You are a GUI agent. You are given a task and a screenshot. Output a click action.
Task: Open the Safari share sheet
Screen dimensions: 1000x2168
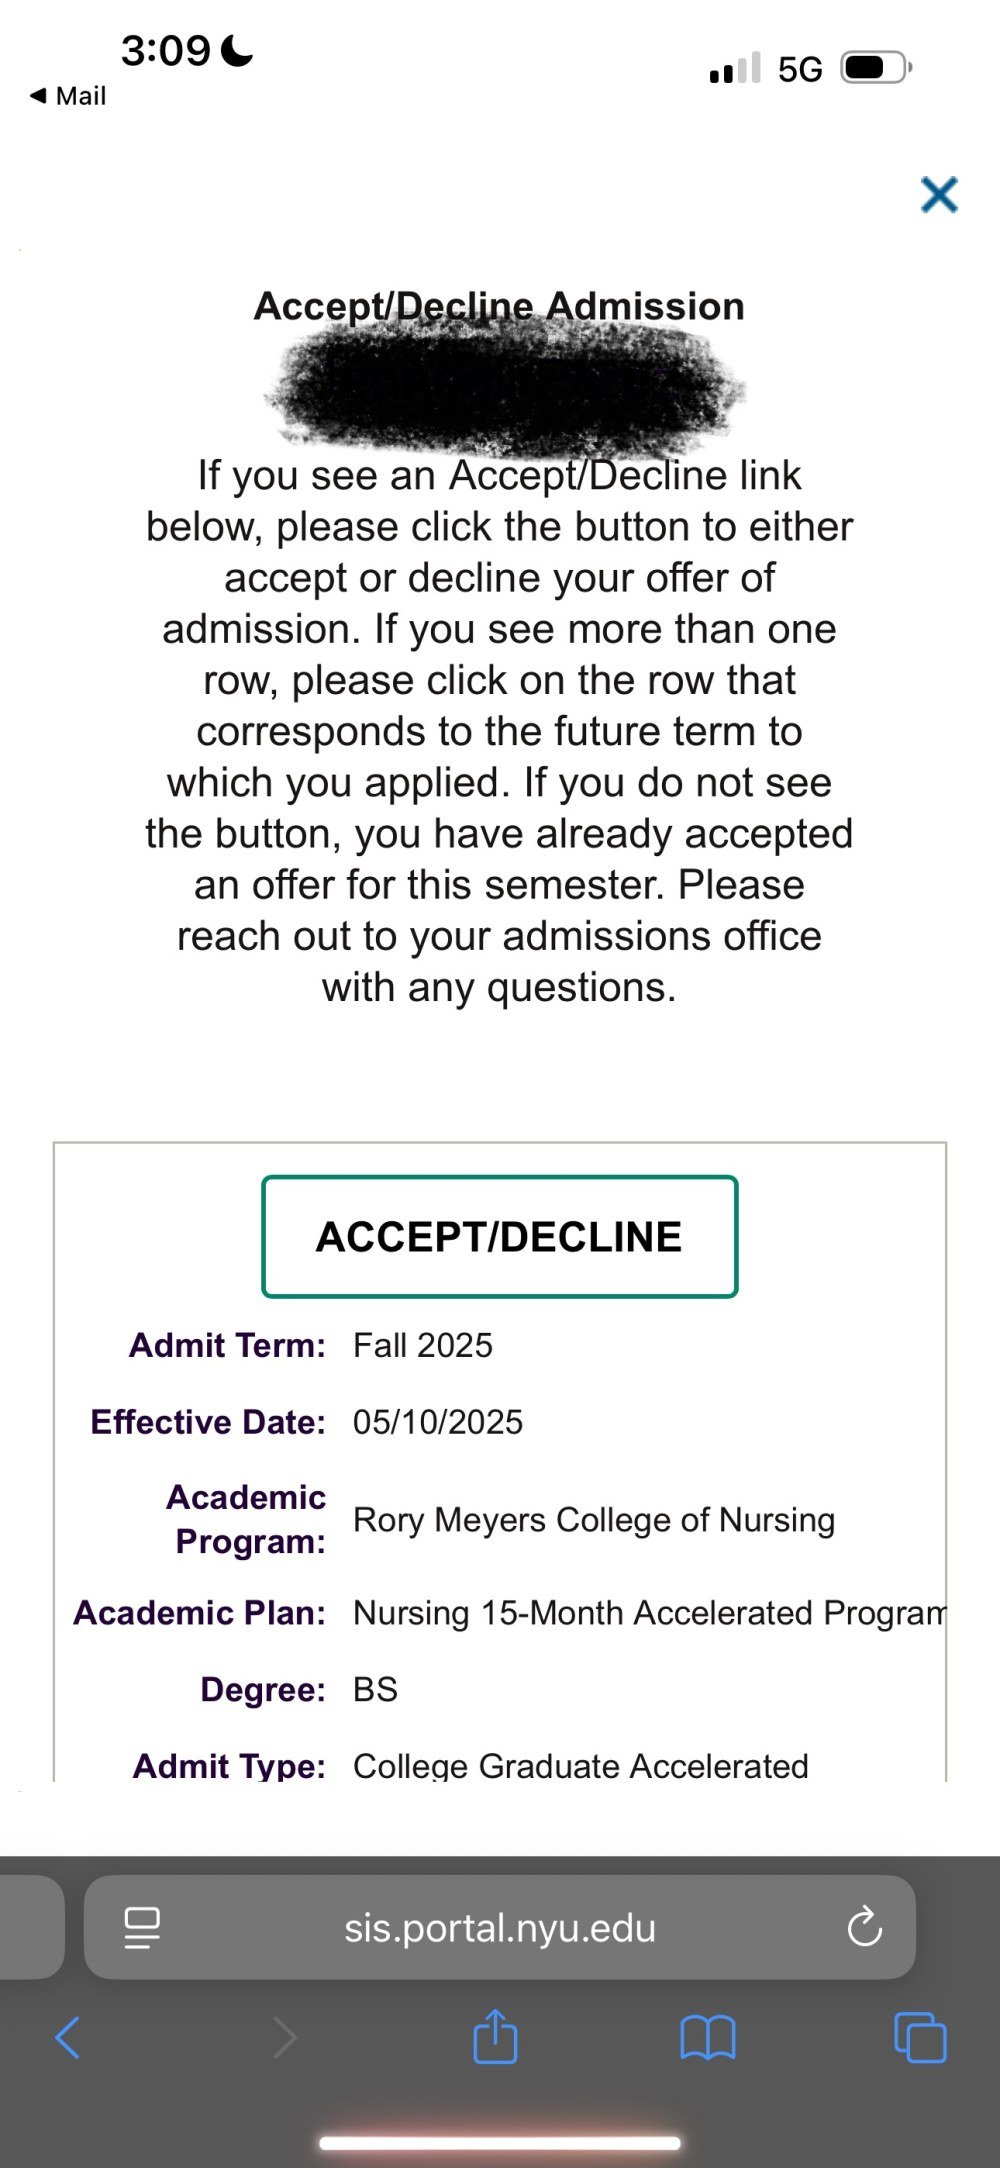[496, 2035]
